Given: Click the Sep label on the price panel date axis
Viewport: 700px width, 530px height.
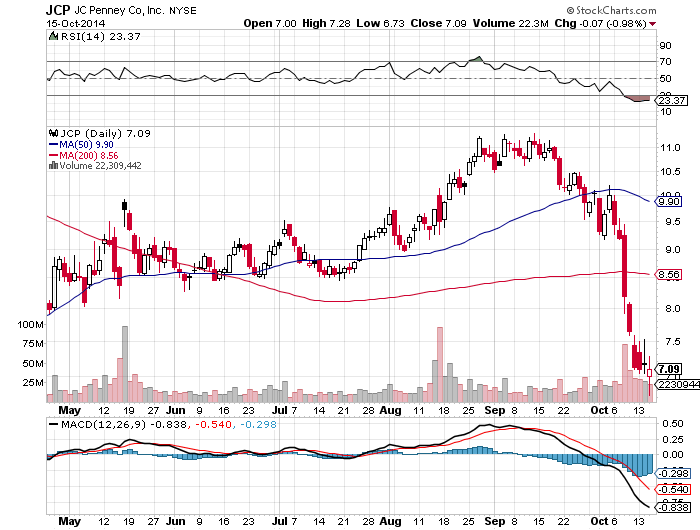Looking at the screenshot, I should point(495,410).
